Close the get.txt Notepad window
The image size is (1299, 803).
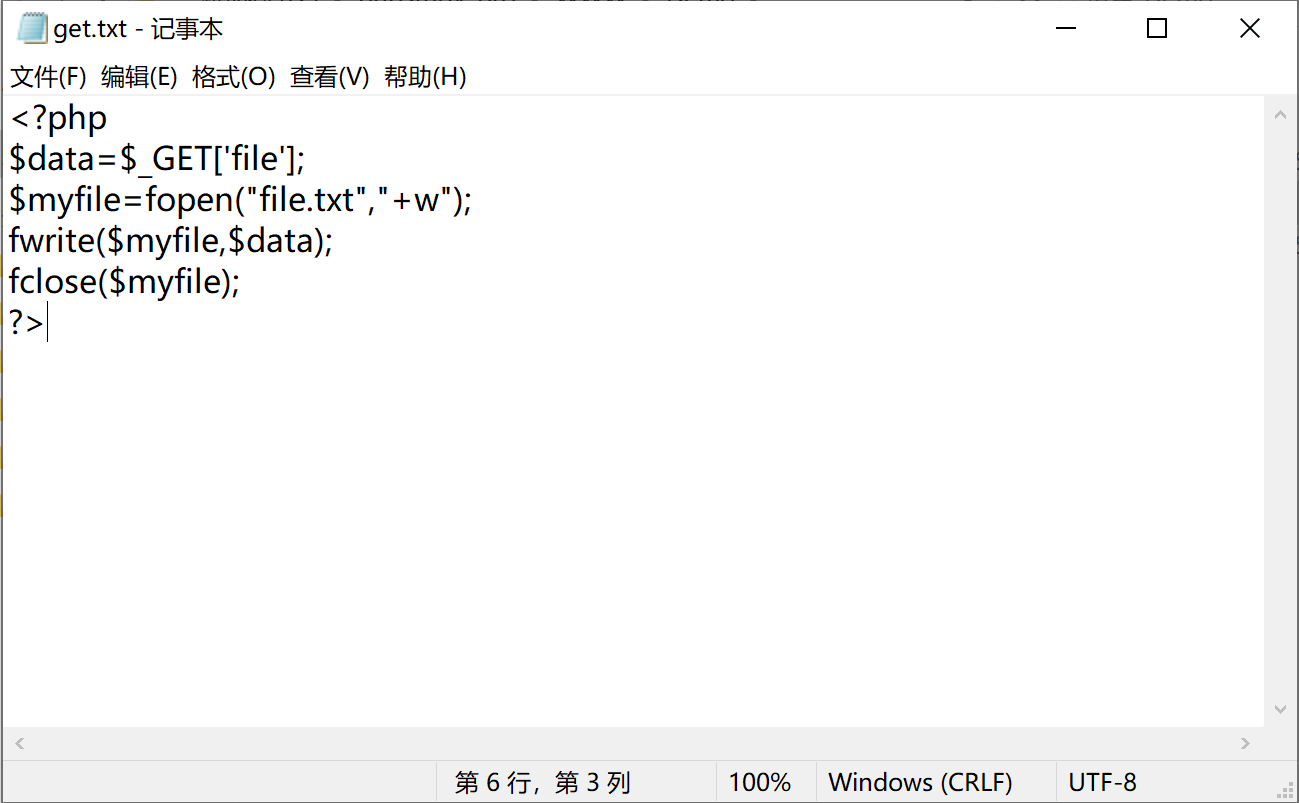(1249, 29)
